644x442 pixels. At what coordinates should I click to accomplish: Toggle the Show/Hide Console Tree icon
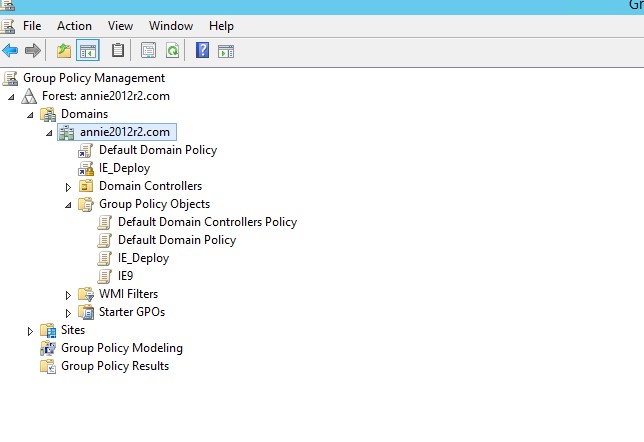[87, 50]
